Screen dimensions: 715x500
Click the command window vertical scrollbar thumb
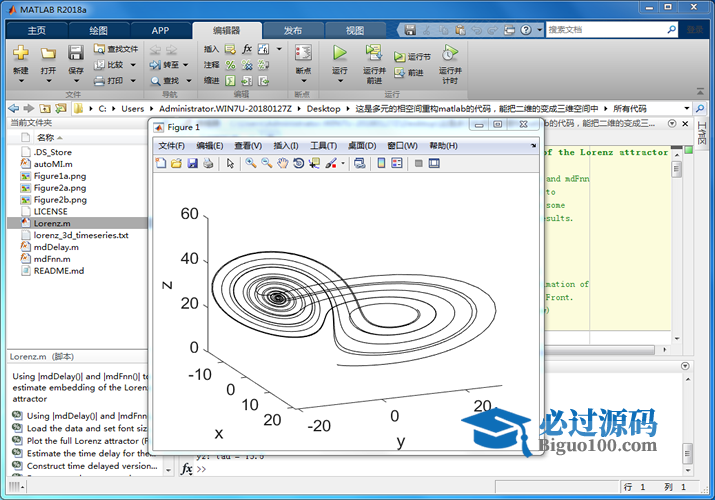click(x=687, y=453)
